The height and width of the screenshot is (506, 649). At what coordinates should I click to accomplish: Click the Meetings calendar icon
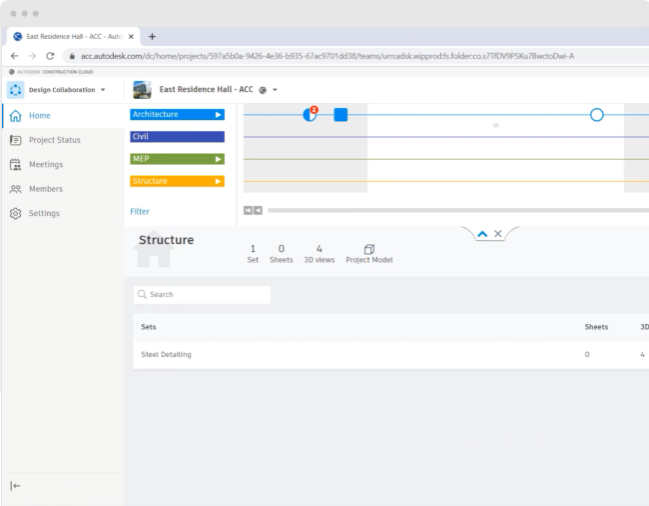pyautogui.click(x=15, y=165)
